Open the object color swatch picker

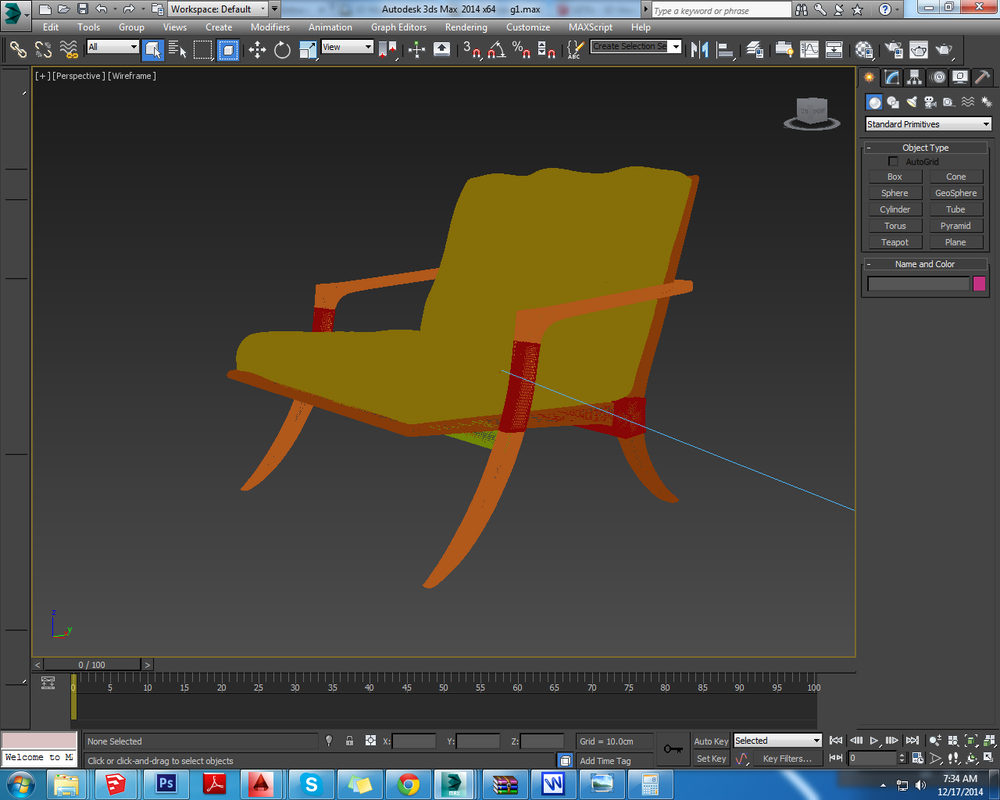tap(977, 284)
